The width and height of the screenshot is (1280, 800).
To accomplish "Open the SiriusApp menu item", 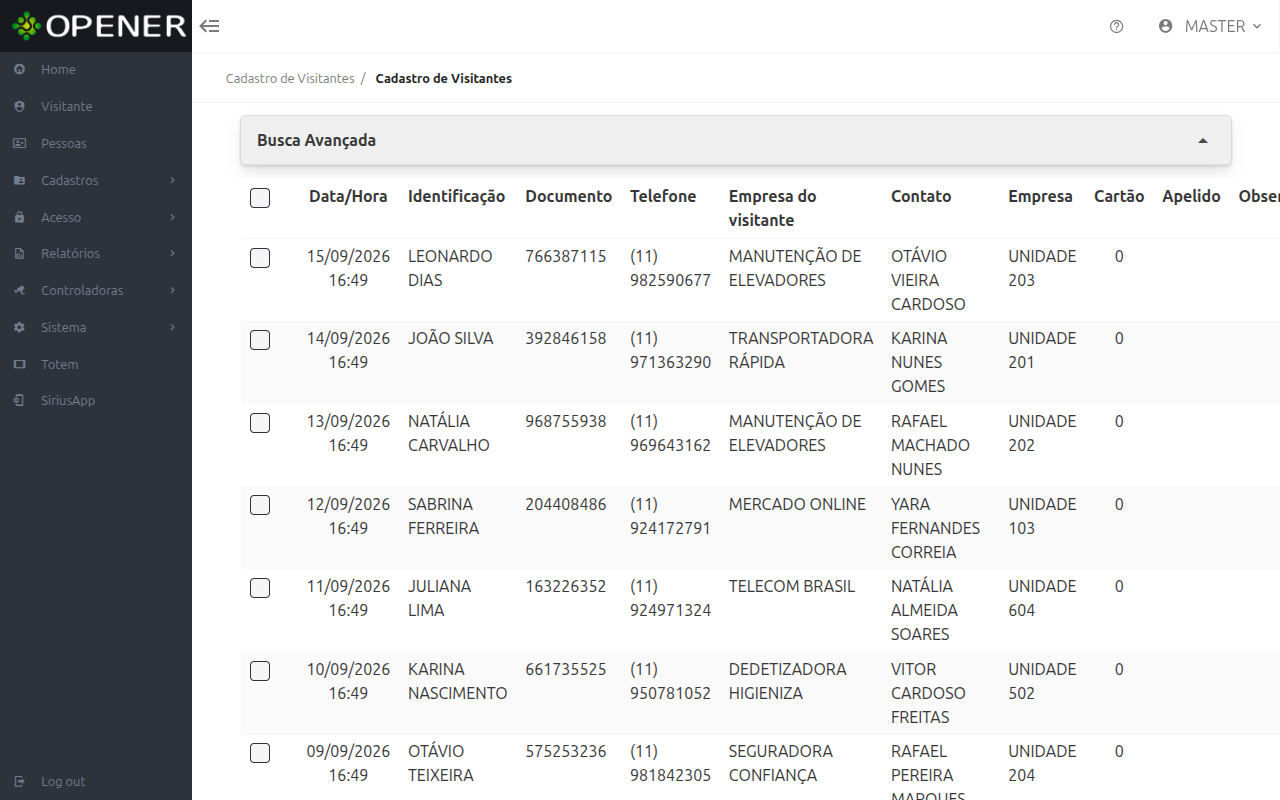I will pyautogui.click(x=96, y=400).
